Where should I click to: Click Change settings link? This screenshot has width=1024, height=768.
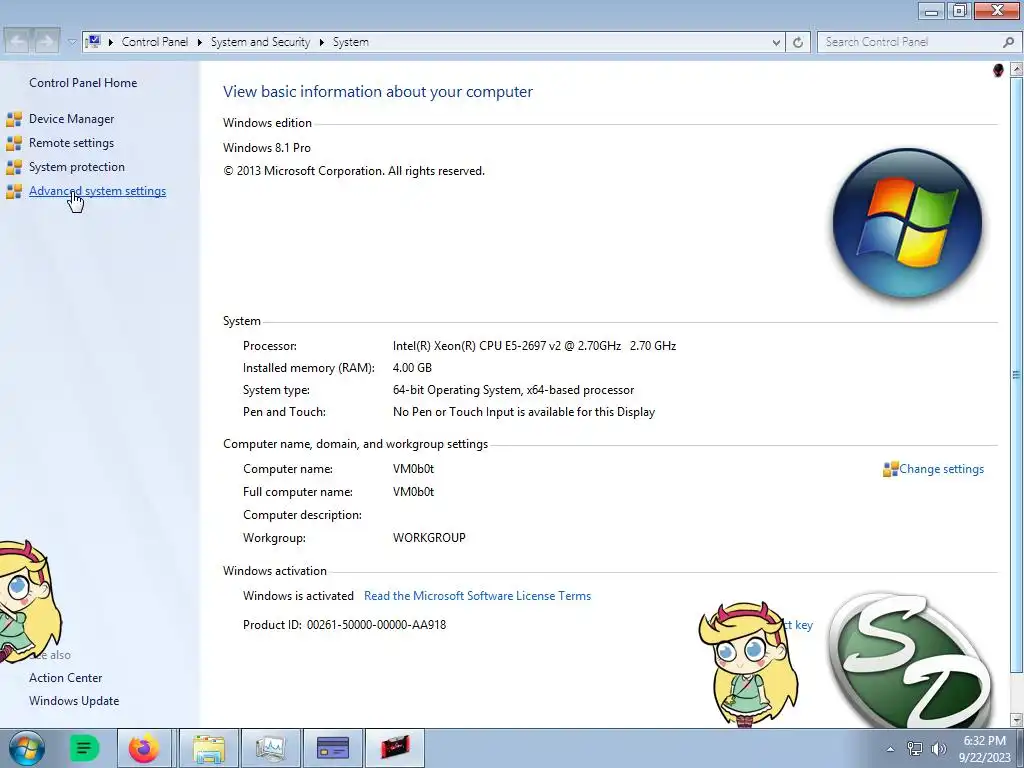941,469
